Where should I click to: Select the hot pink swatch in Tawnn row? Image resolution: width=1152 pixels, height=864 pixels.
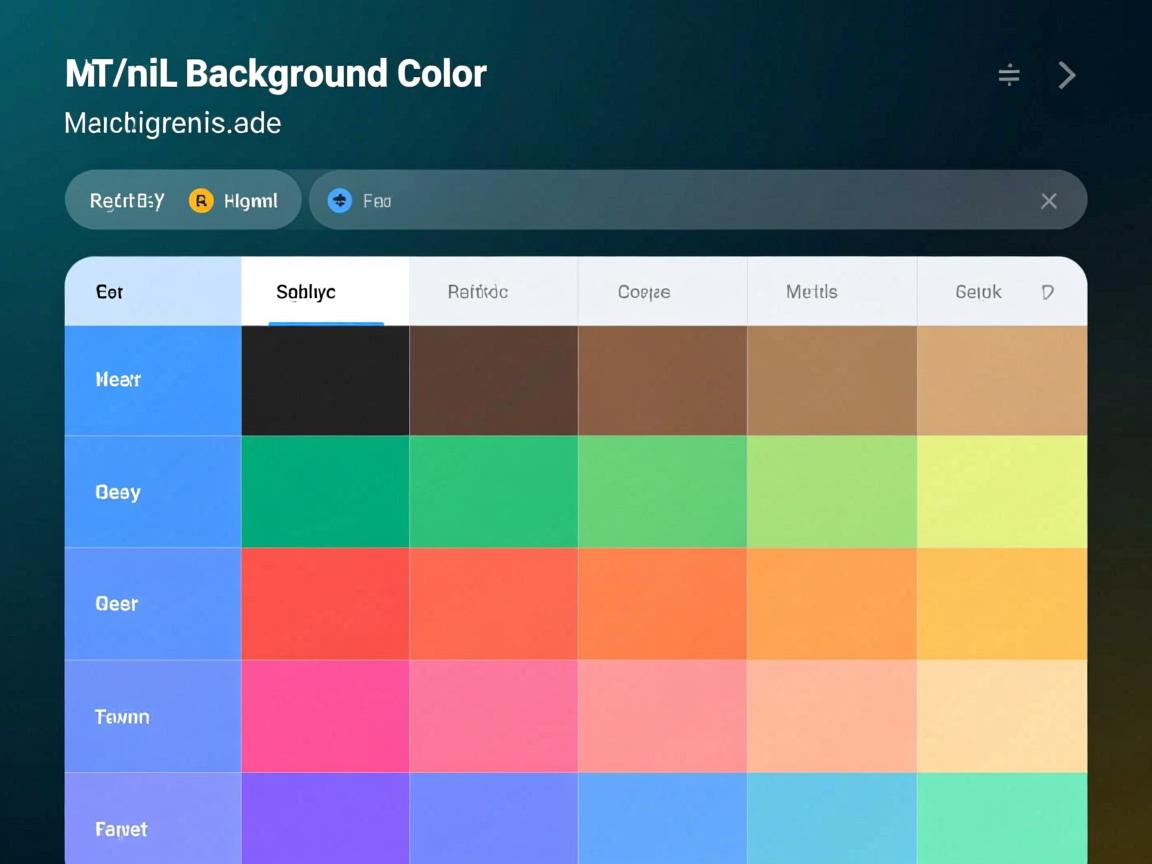325,716
